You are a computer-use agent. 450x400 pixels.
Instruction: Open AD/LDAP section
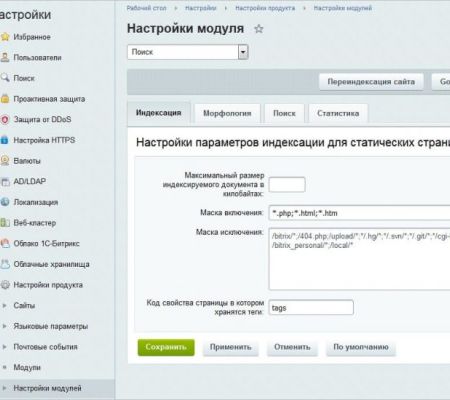(30, 182)
